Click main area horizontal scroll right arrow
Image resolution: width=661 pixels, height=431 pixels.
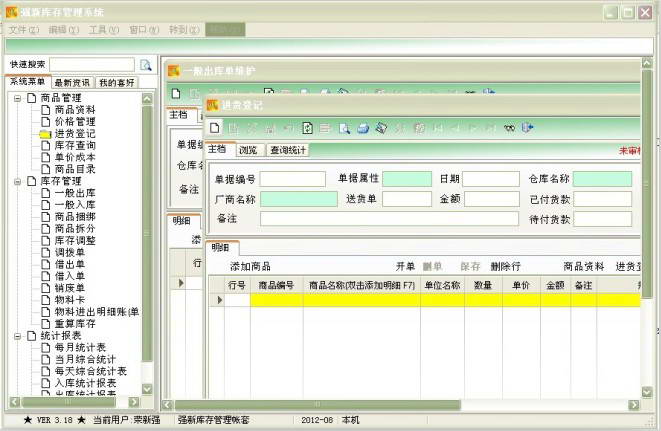[x=634, y=405]
